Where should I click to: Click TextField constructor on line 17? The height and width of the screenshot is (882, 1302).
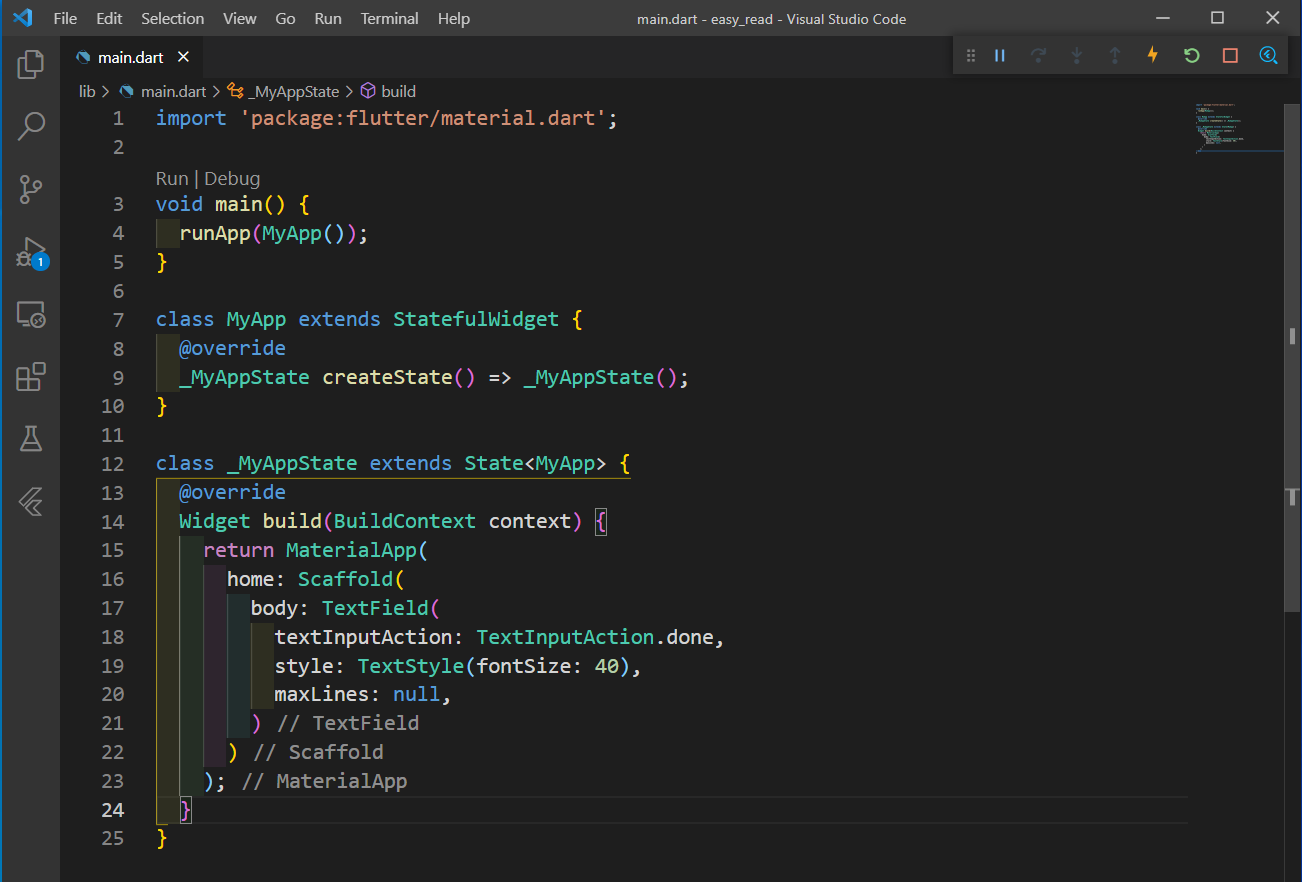point(375,608)
